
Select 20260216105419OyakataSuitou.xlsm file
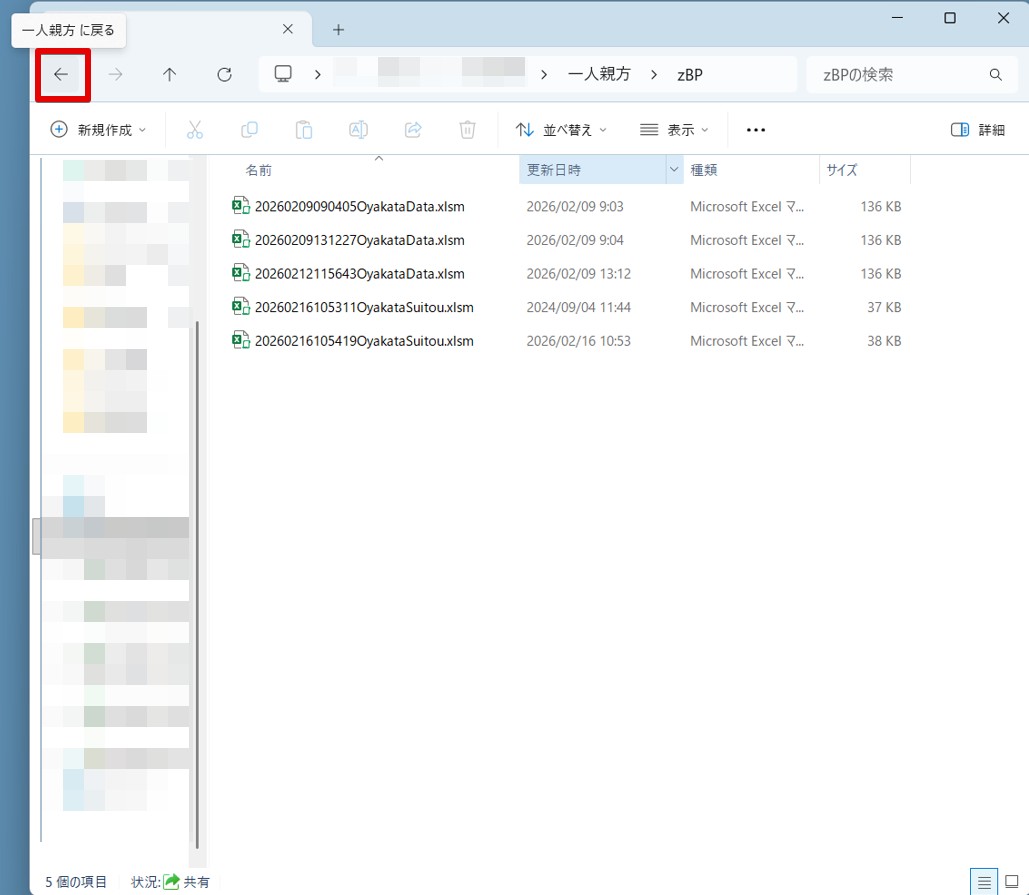coord(364,341)
